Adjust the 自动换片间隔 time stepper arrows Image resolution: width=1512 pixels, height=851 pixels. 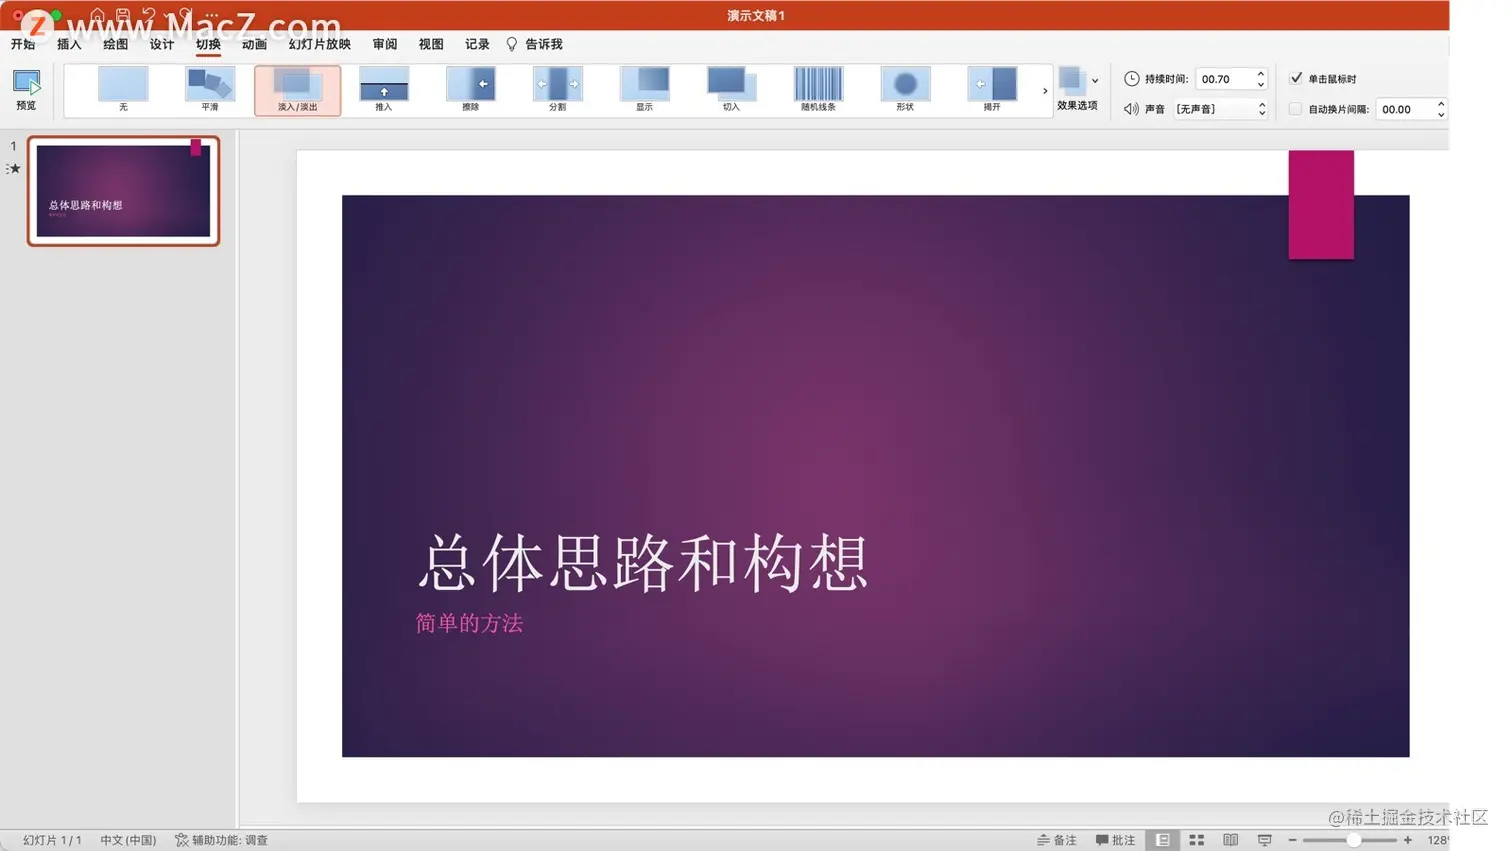click(x=1441, y=109)
